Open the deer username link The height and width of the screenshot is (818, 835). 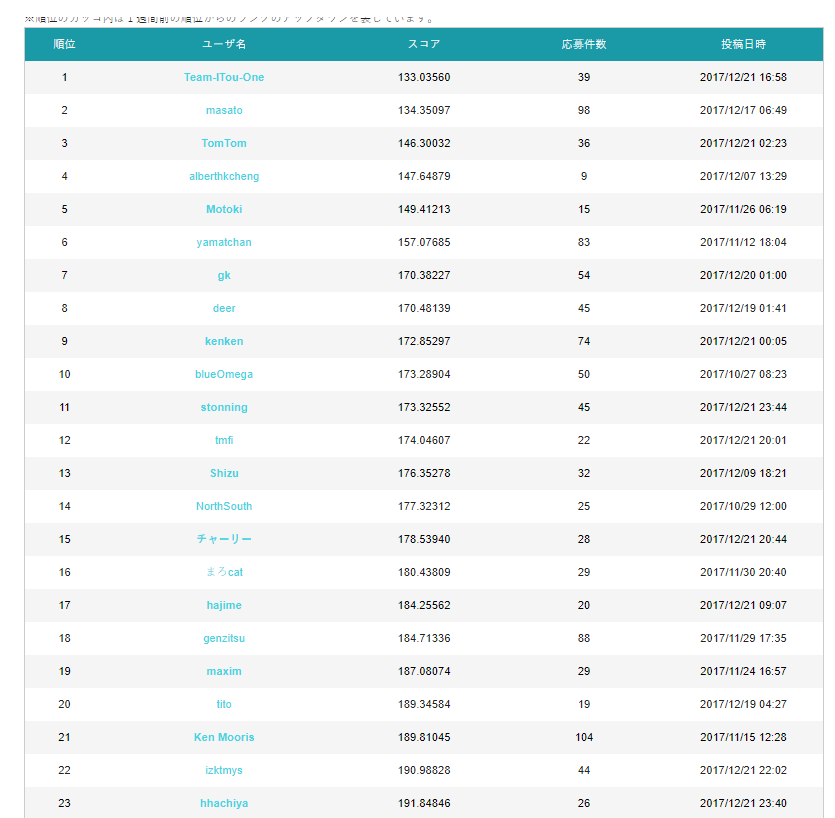coord(224,308)
